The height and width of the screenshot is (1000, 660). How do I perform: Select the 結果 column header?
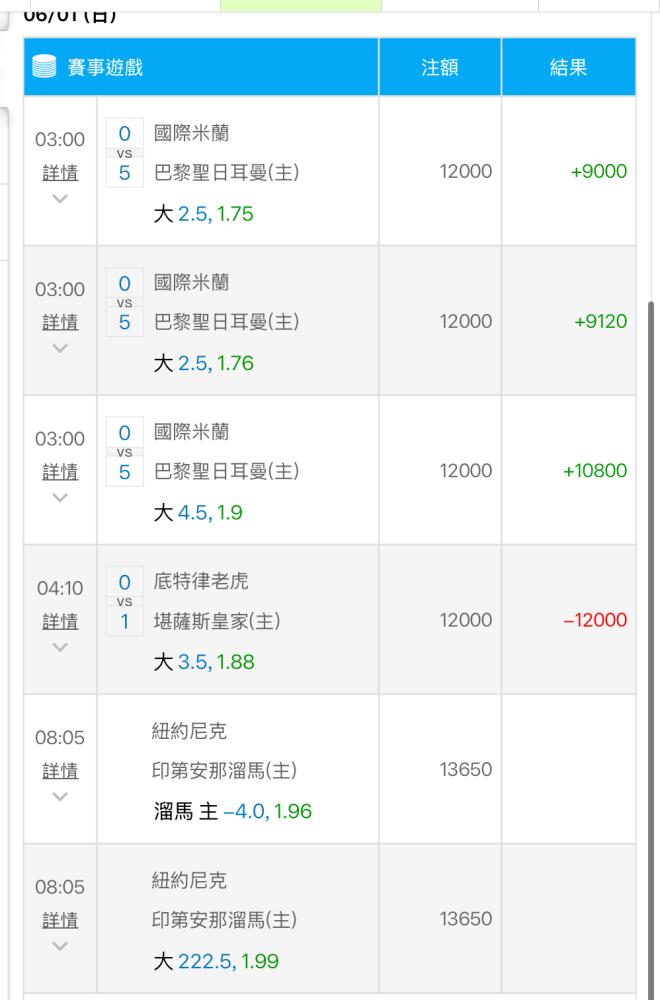pyautogui.click(x=569, y=67)
